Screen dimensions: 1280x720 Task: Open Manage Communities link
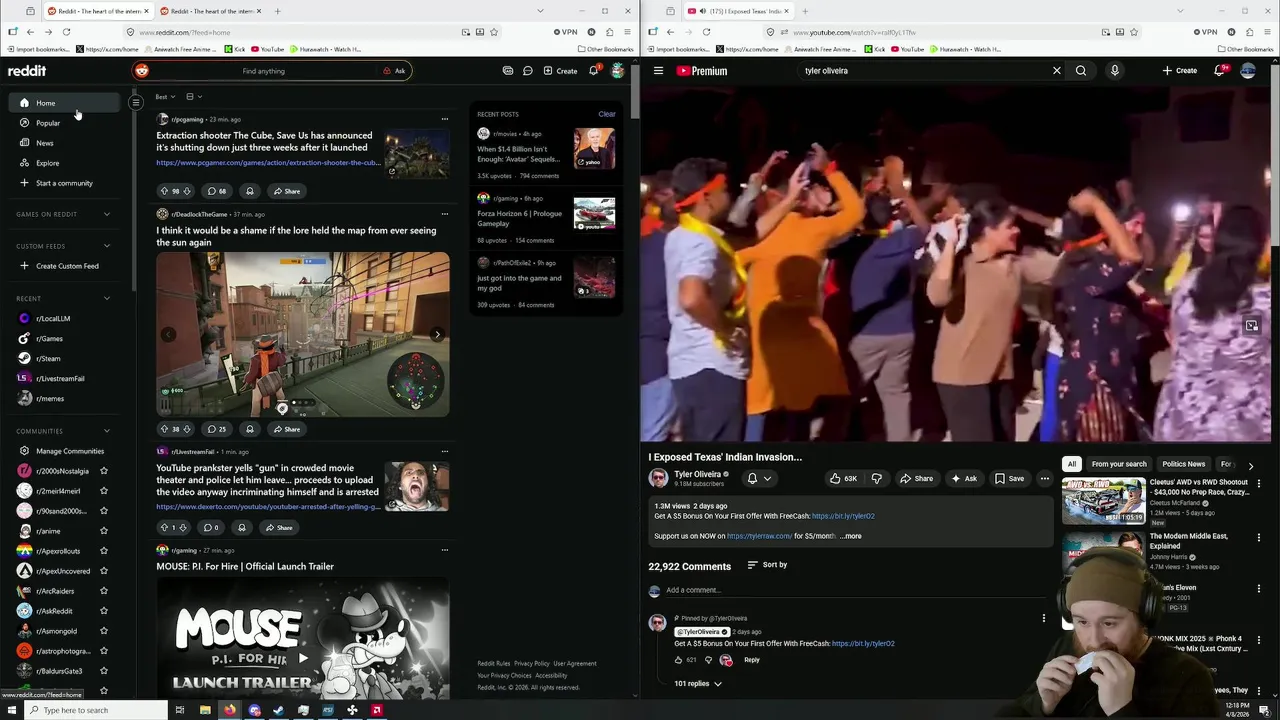tap(68, 451)
